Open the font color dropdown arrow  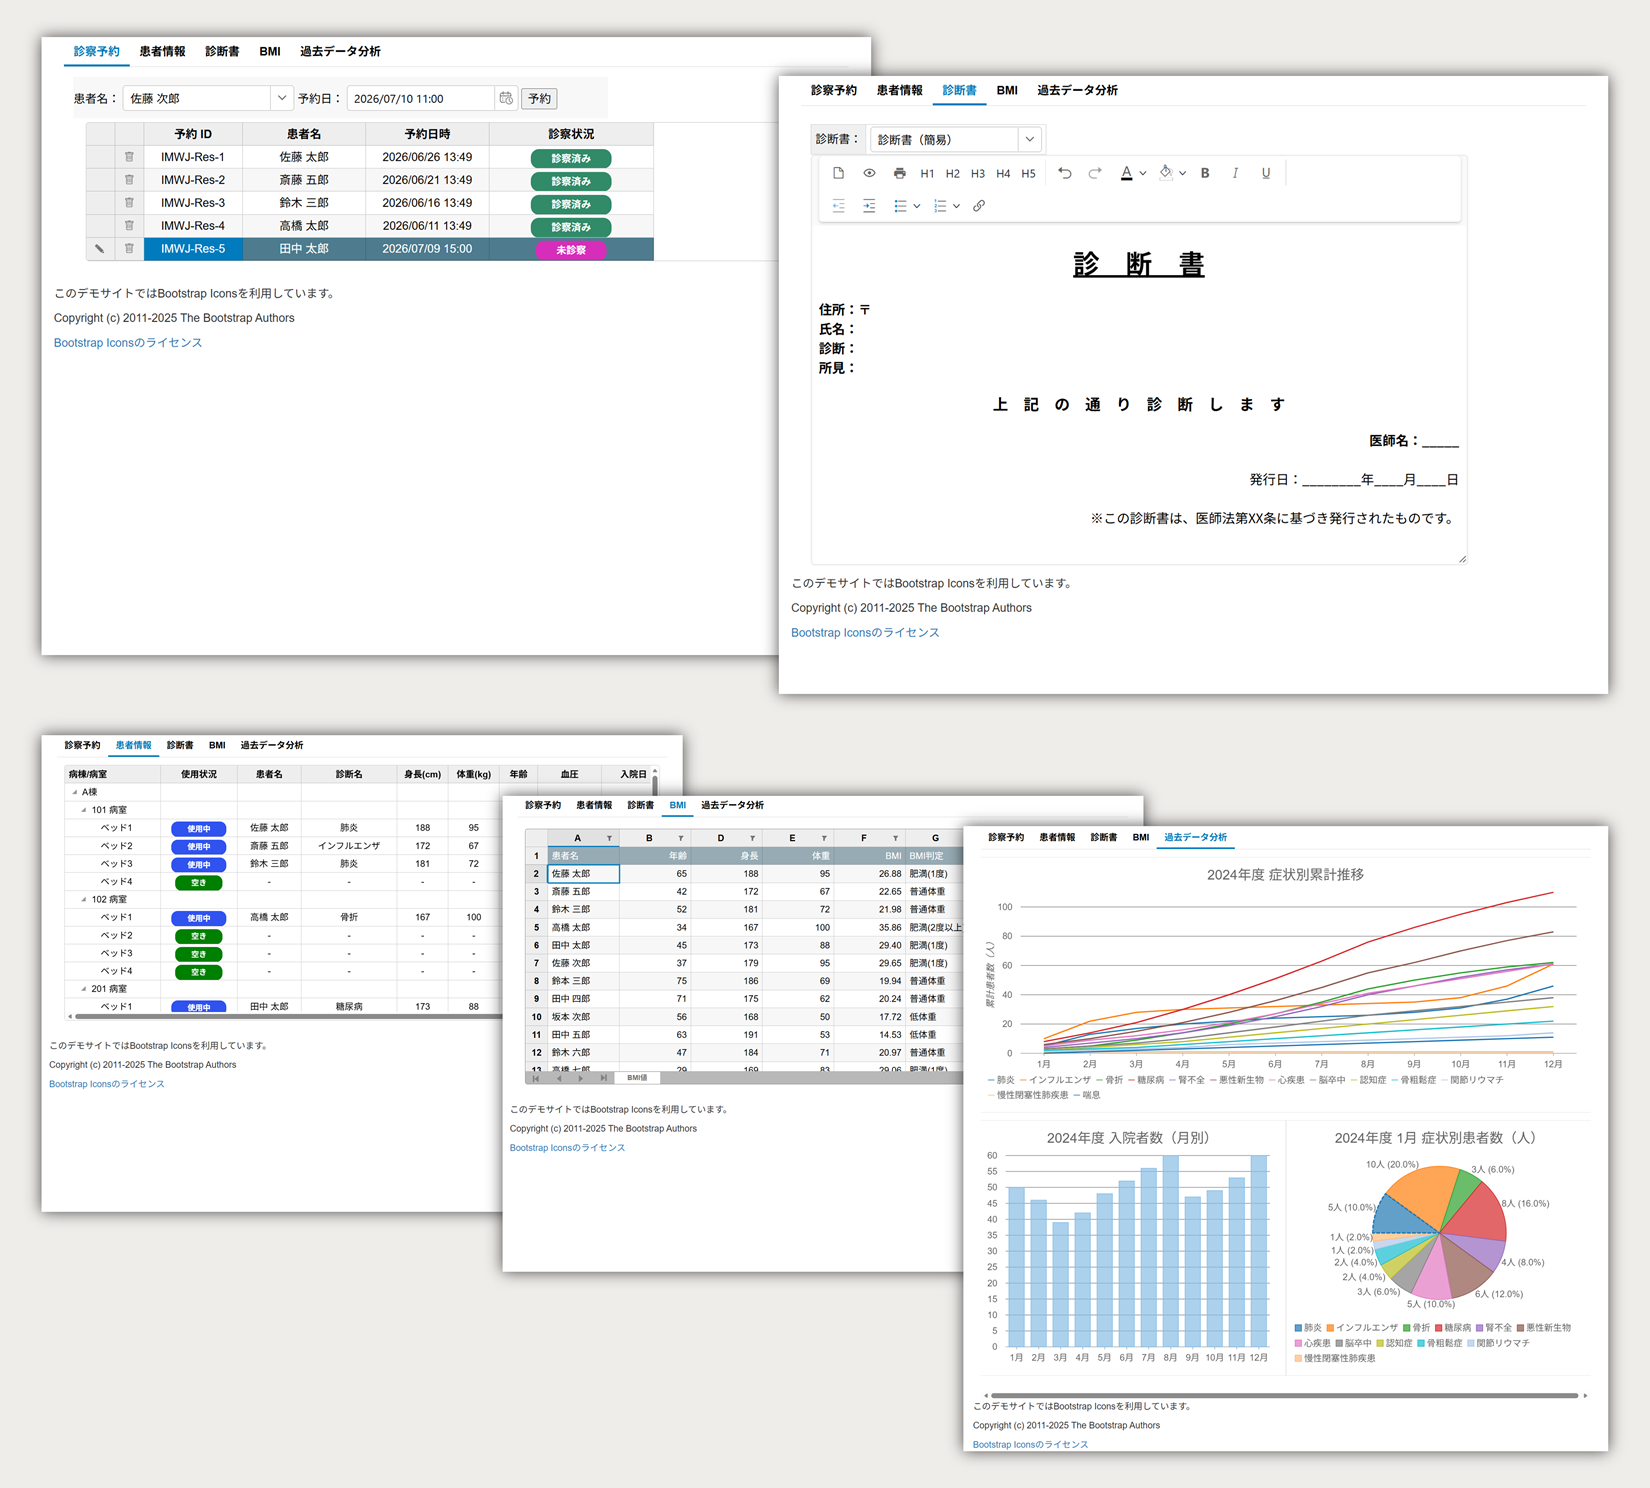(1143, 174)
